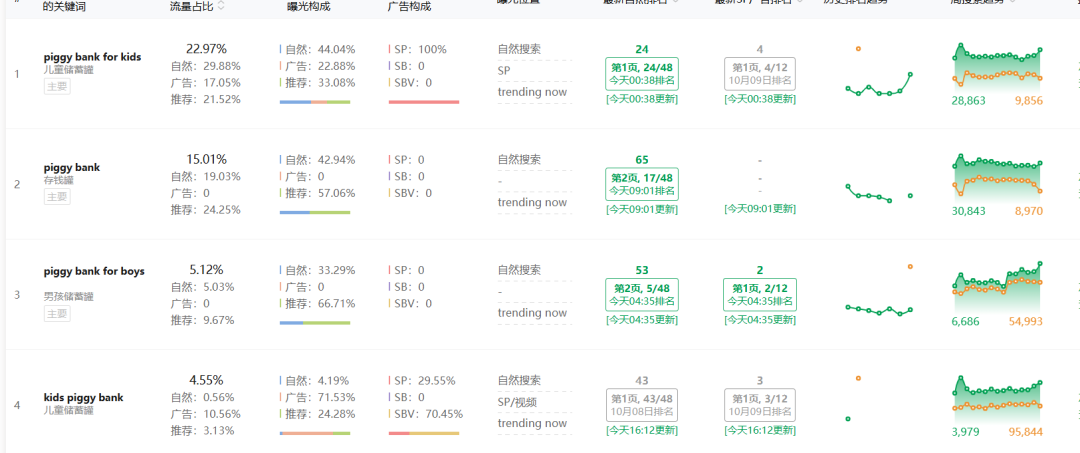Screen dimensions: 1080x453
Task: Click the 第2页, 17/48 natural rank box
Action: 642,184
